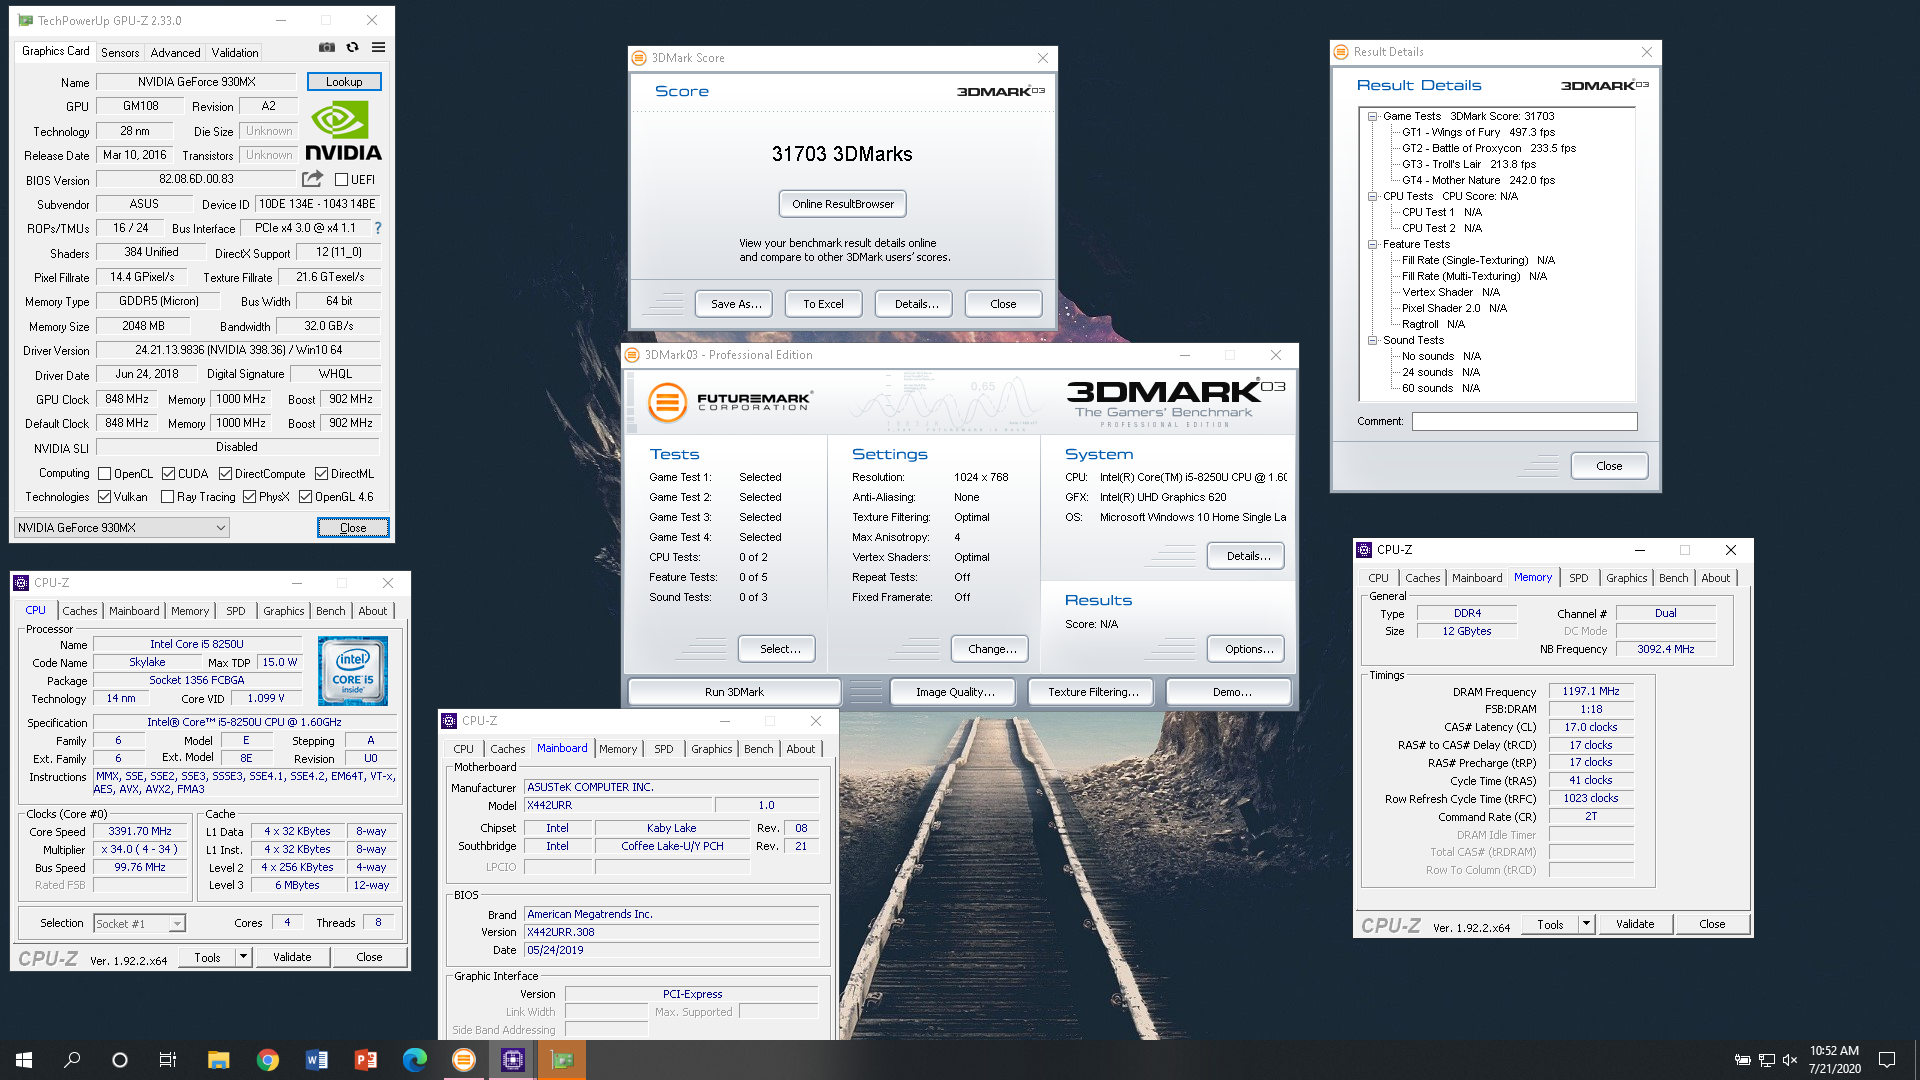Collapse the CPU Tests tree node
Screen dimensions: 1920x1080
(x=1373, y=196)
